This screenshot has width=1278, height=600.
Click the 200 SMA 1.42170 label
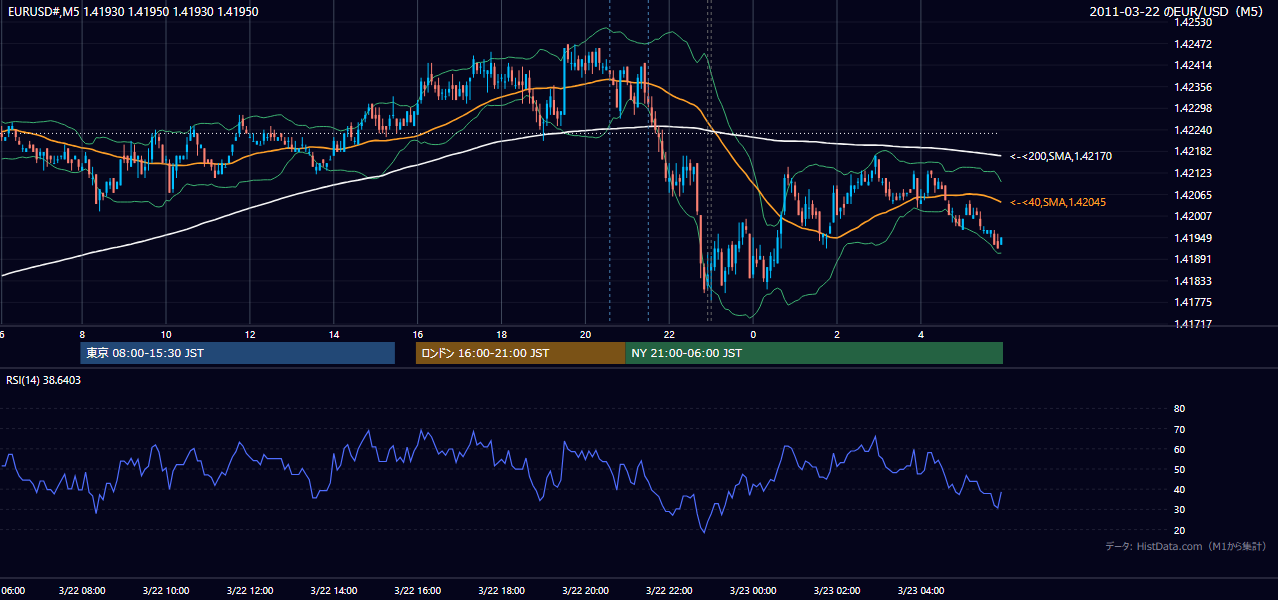(x=1061, y=156)
